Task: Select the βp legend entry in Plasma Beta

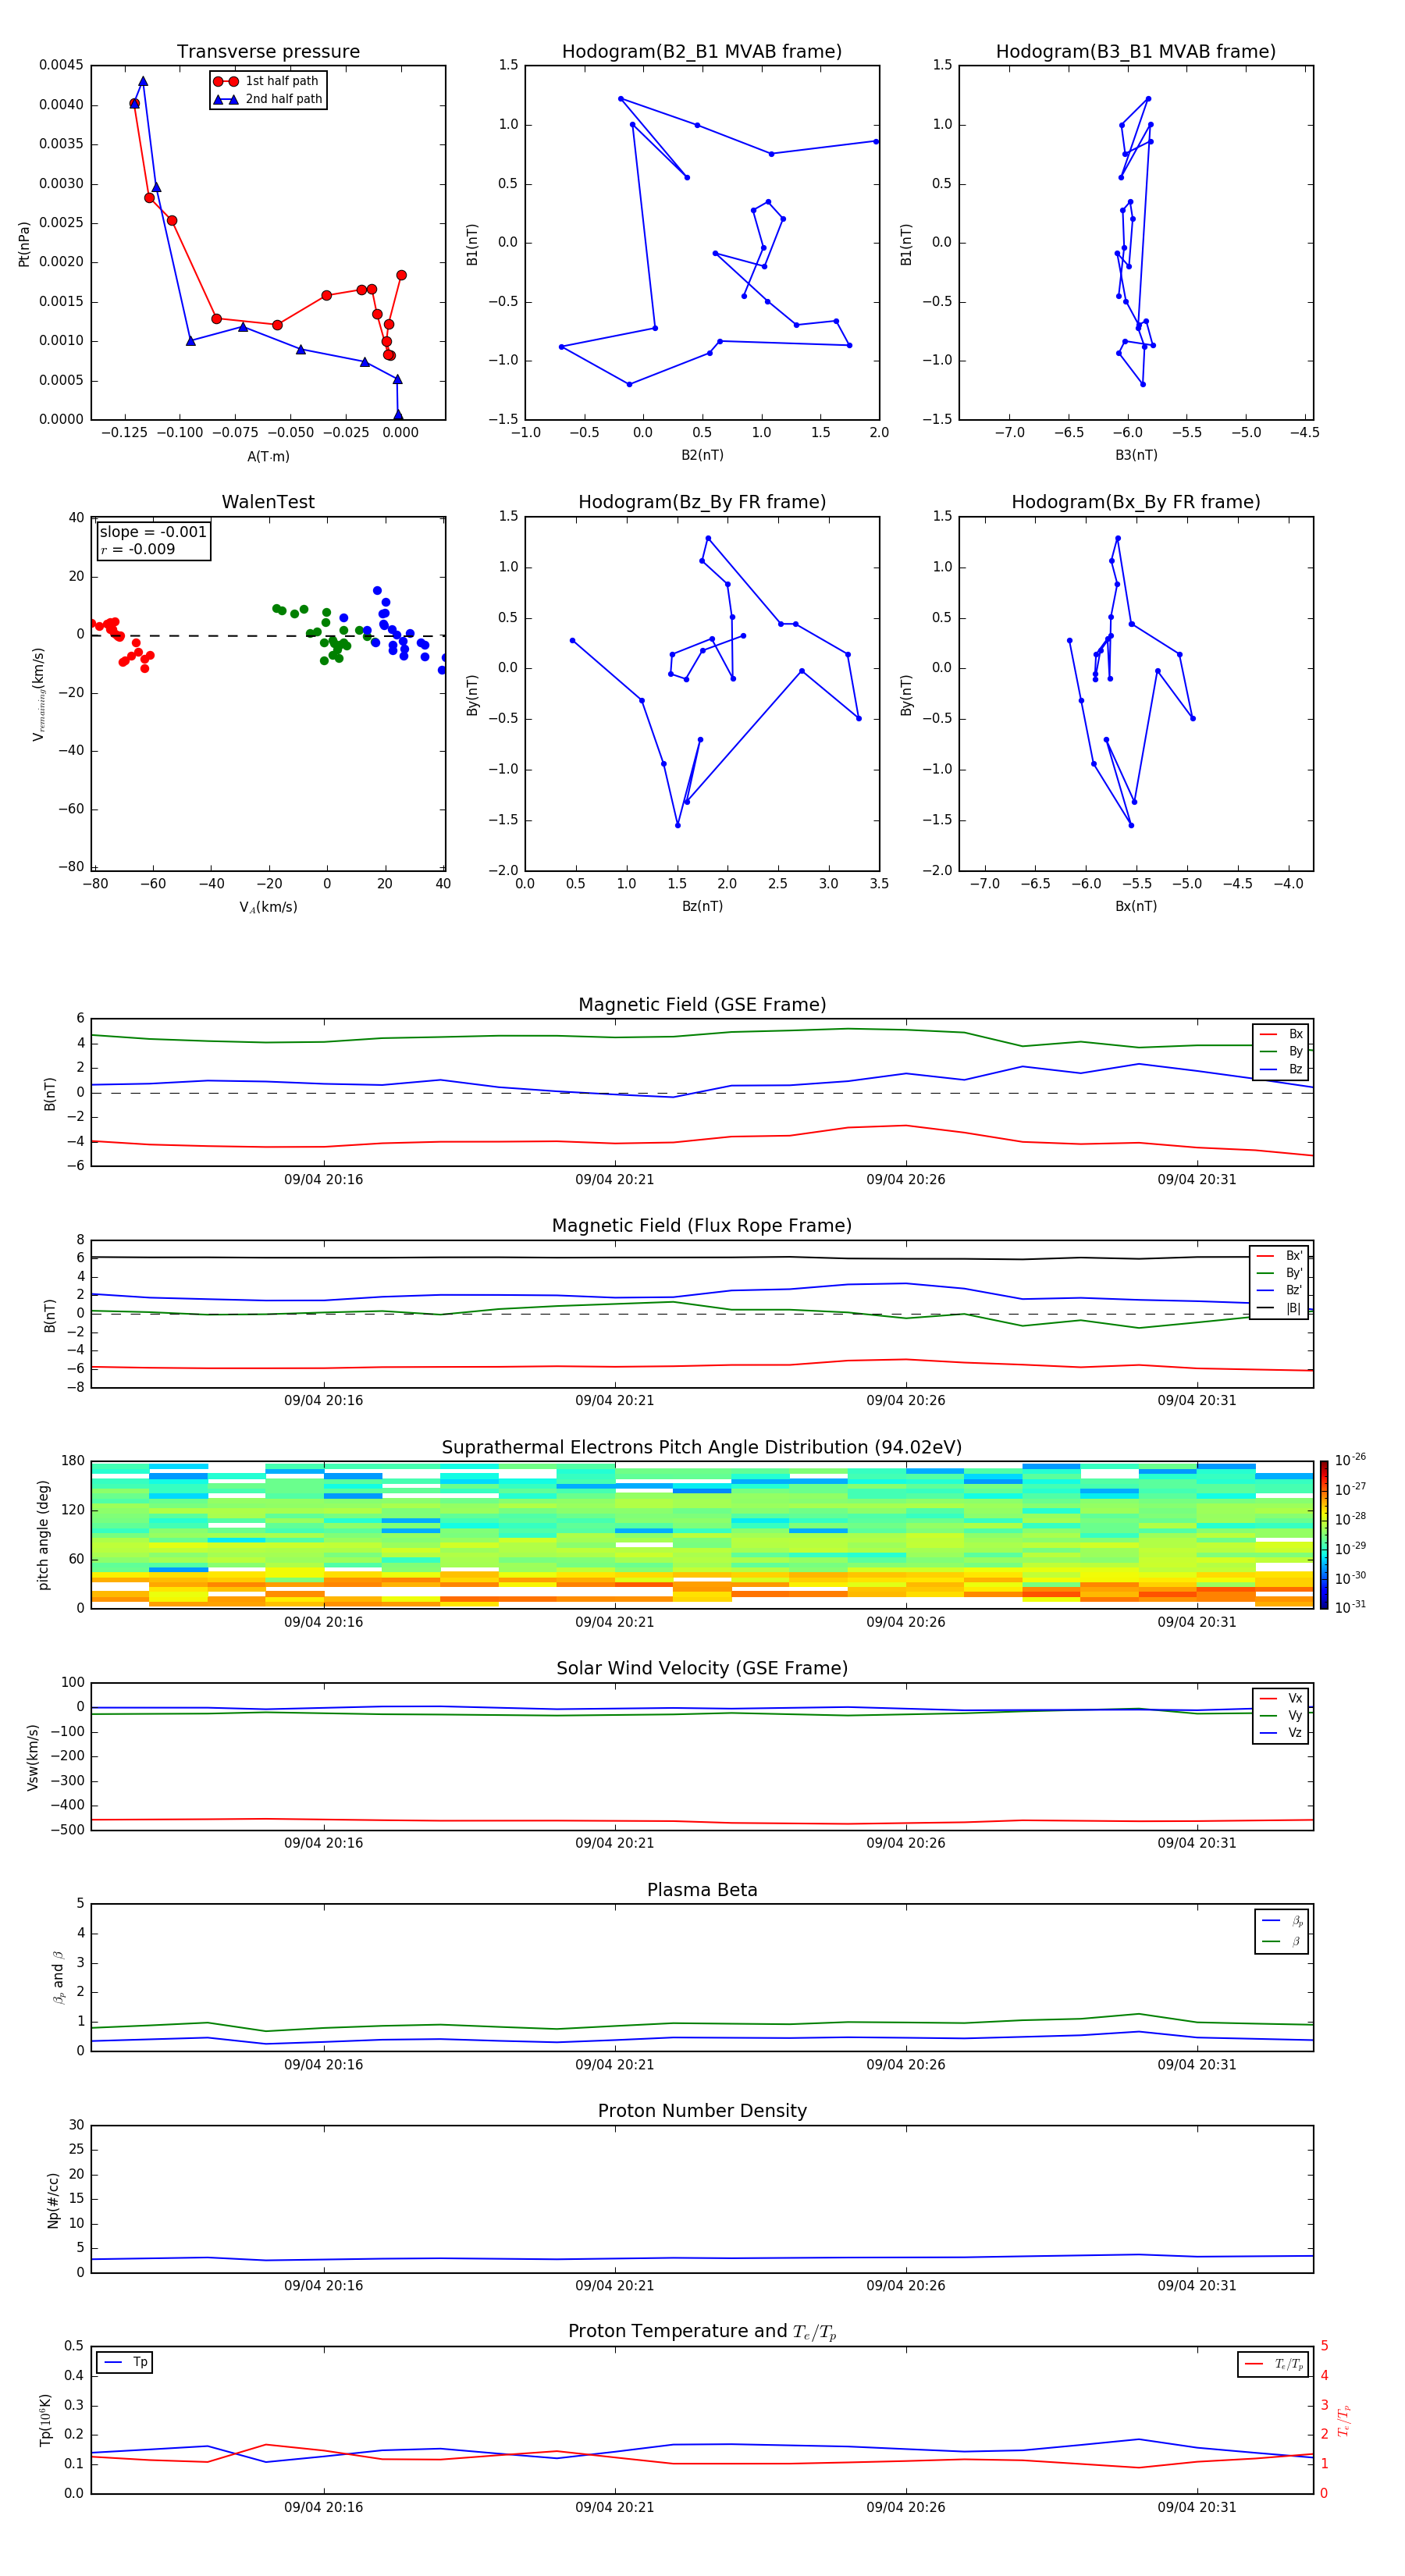Action: (1282, 1921)
